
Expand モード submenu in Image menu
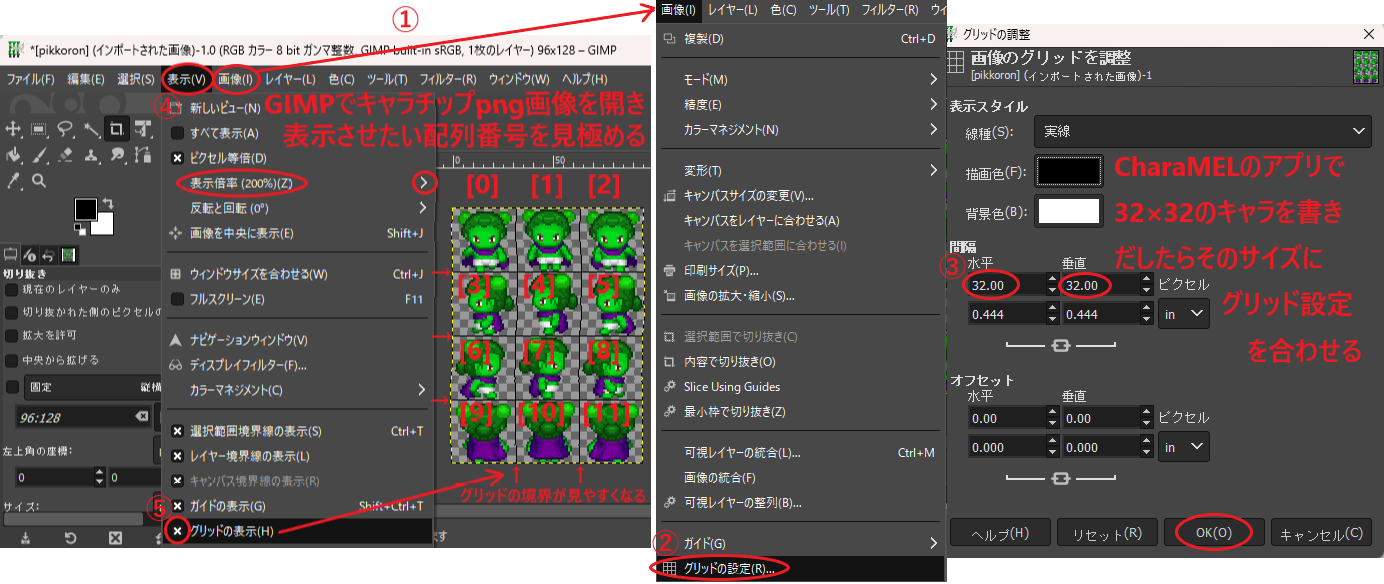802,79
